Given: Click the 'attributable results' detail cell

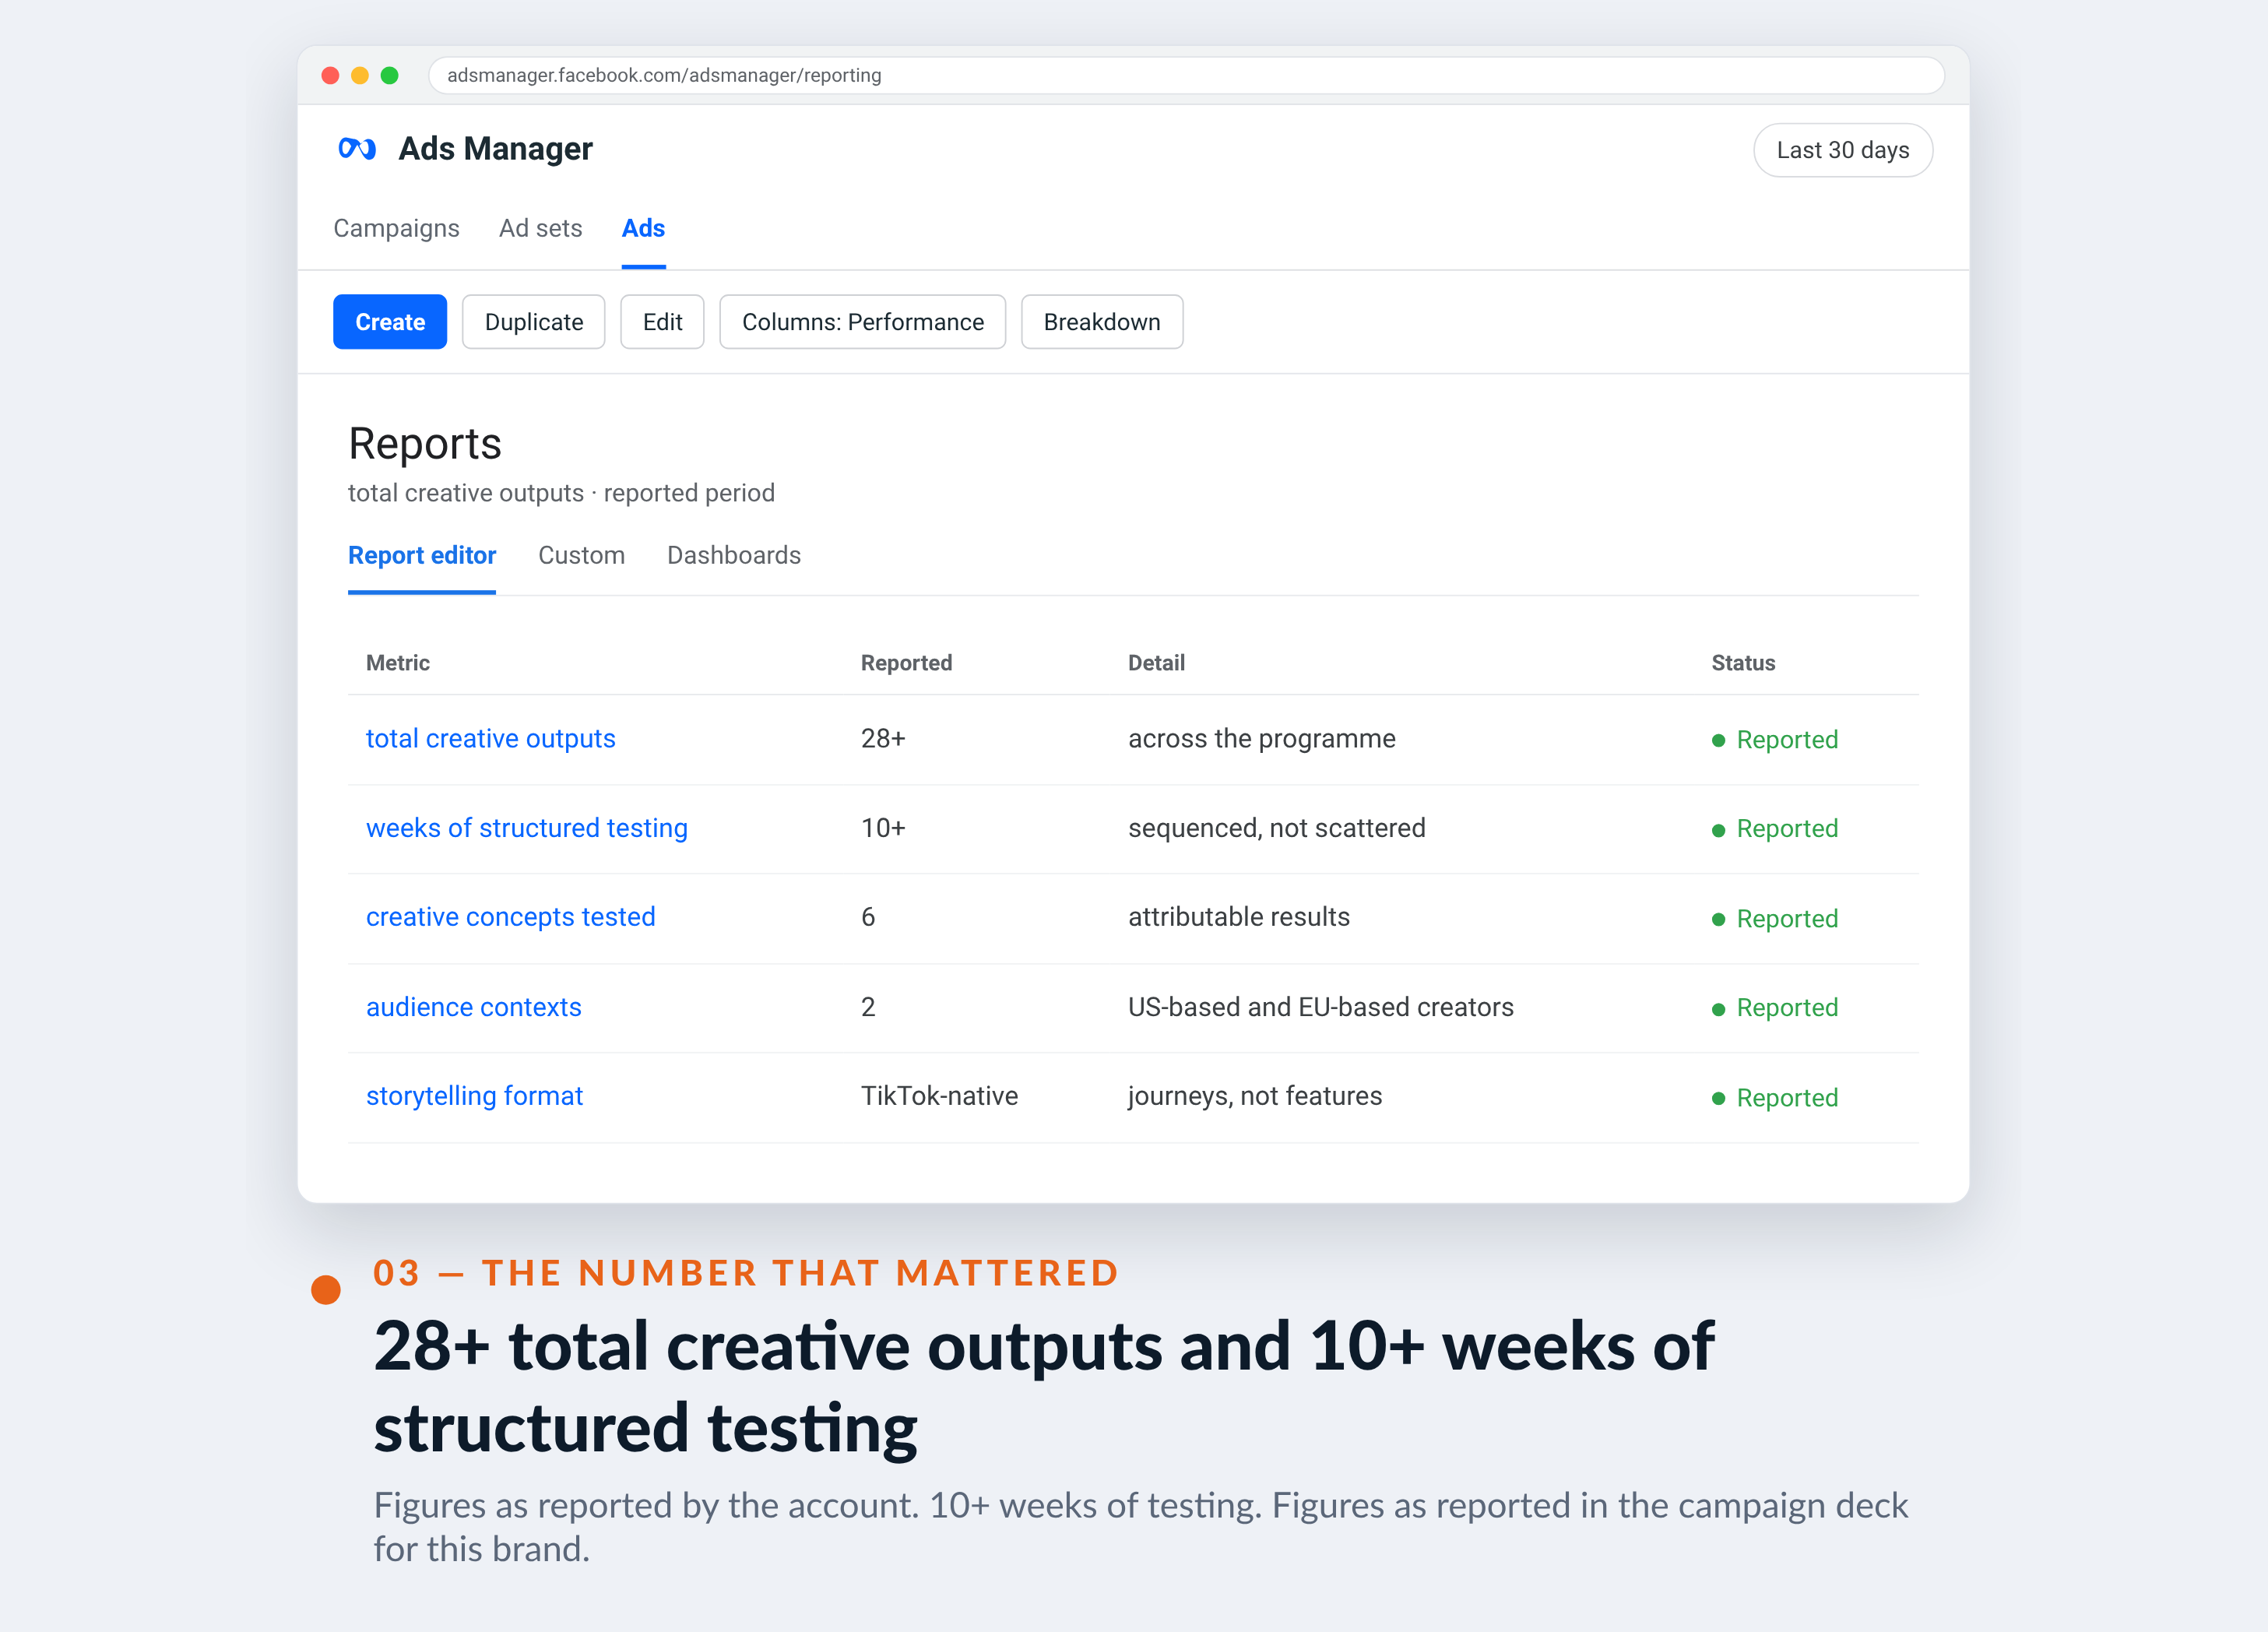Looking at the screenshot, I should point(1239,917).
